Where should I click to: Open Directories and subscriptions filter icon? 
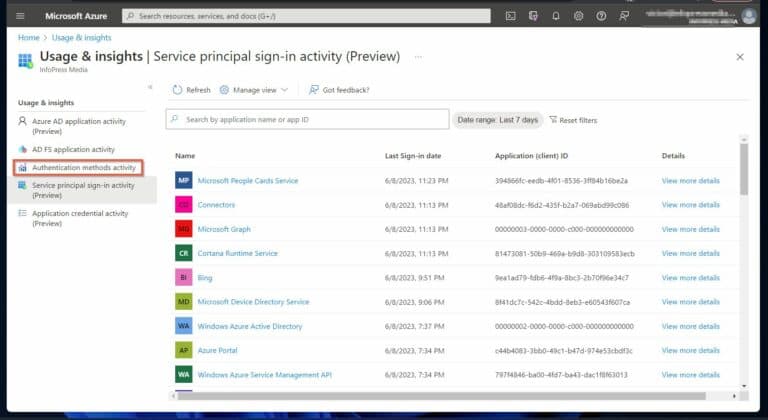click(x=533, y=16)
